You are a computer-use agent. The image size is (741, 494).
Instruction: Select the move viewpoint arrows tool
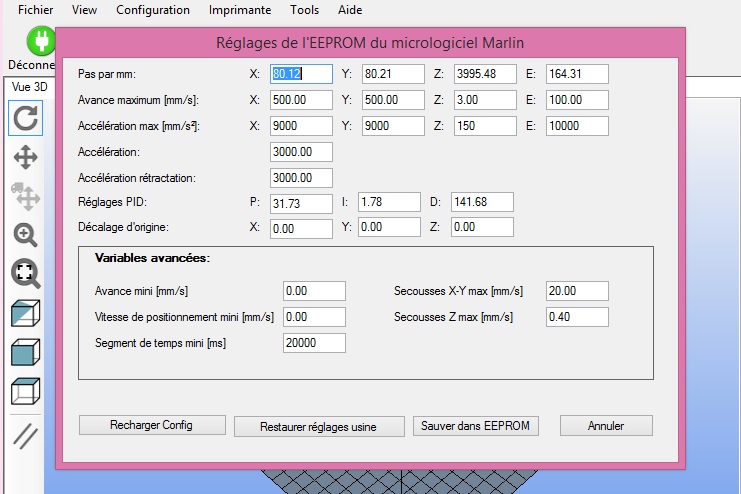[x=26, y=157]
